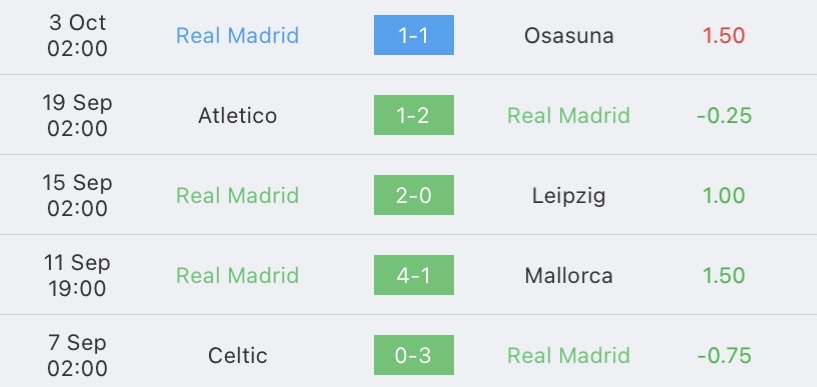Select the -0.25 handicap value

click(724, 115)
